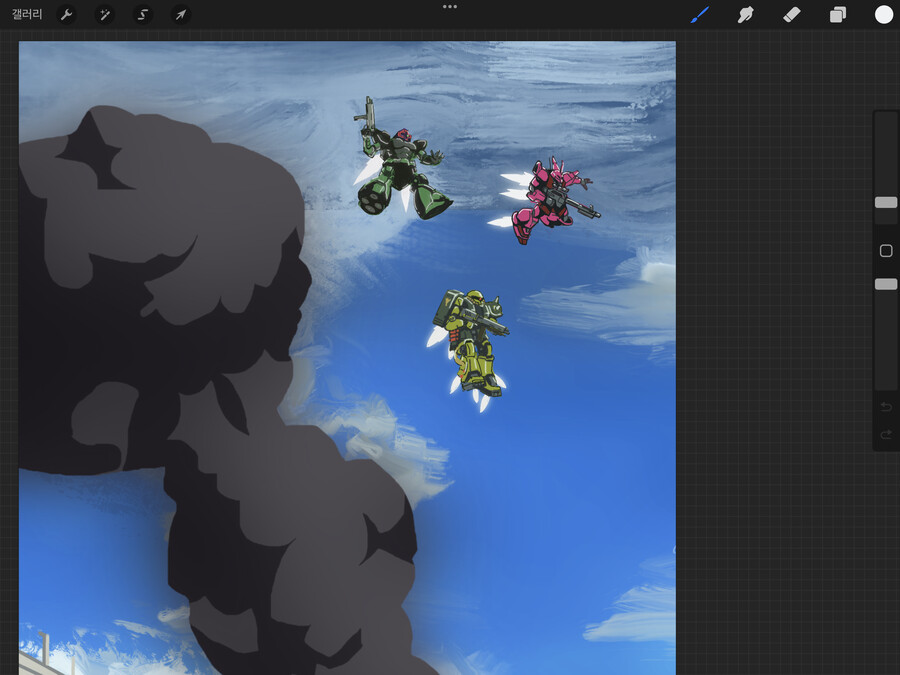The width and height of the screenshot is (900, 675).
Task: Open the Layers panel
Action: 837,15
